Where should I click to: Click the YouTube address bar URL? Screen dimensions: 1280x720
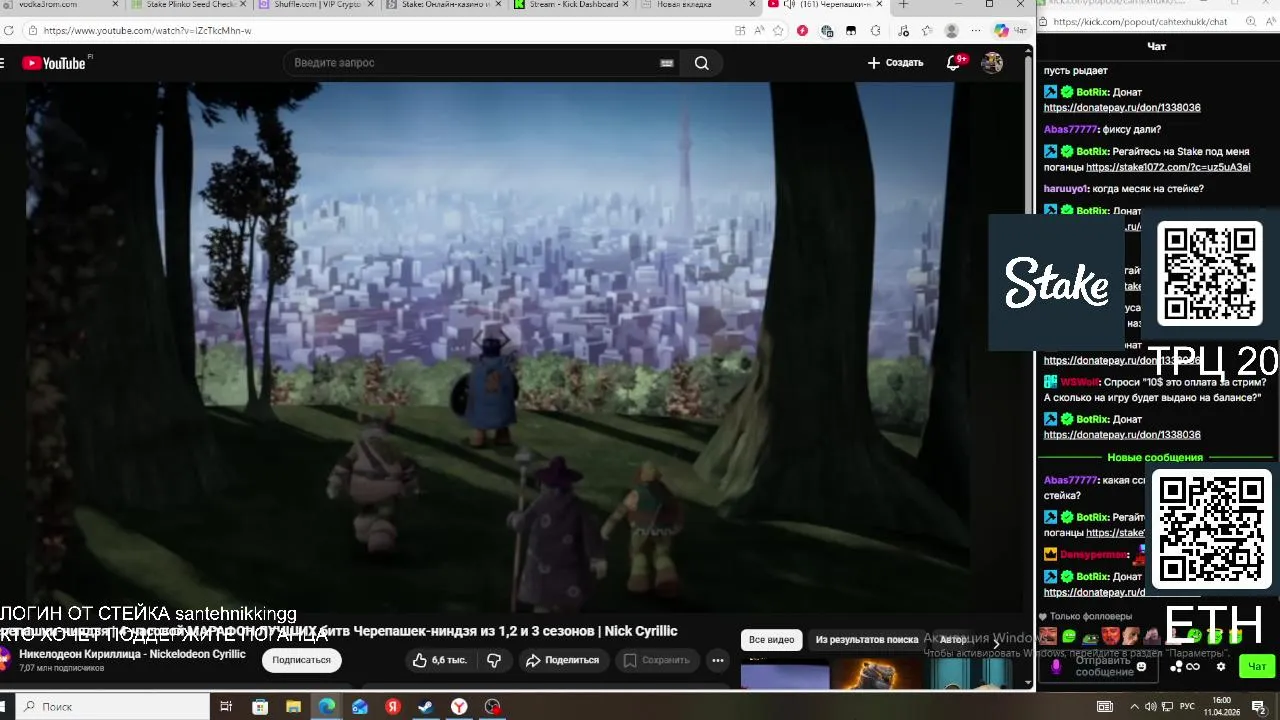click(147, 31)
